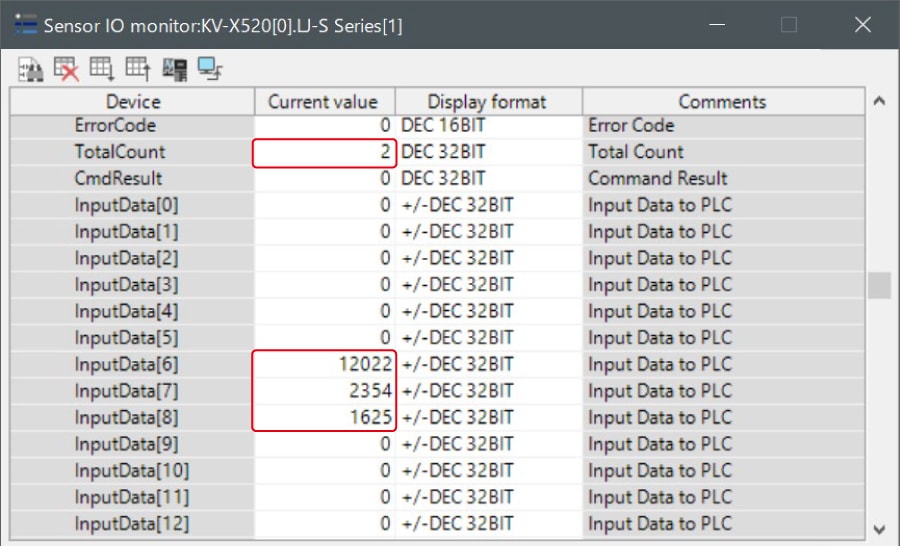Select the InputData[6] value 12022 cell
This screenshot has height=546, width=900.
coord(324,364)
